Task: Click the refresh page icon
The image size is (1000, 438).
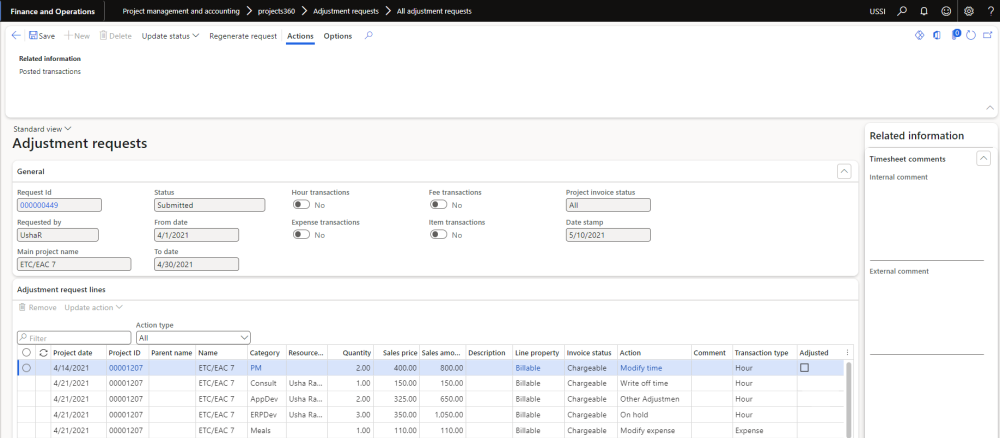Action: click(973, 36)
